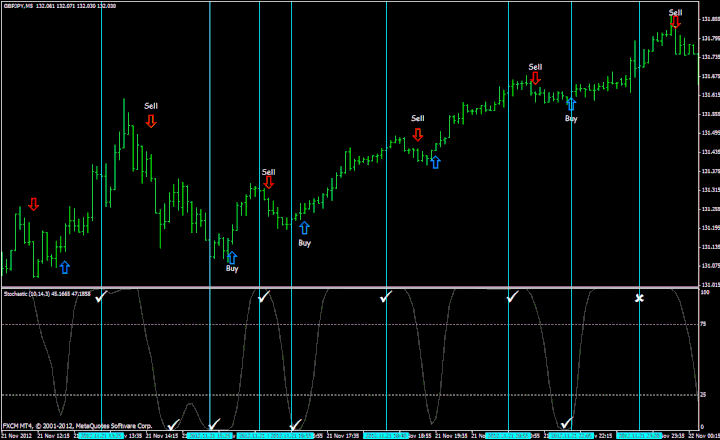
Task: Click the blue Buy arrow after the 16:55 line
Action: click(x=304, y=228)
